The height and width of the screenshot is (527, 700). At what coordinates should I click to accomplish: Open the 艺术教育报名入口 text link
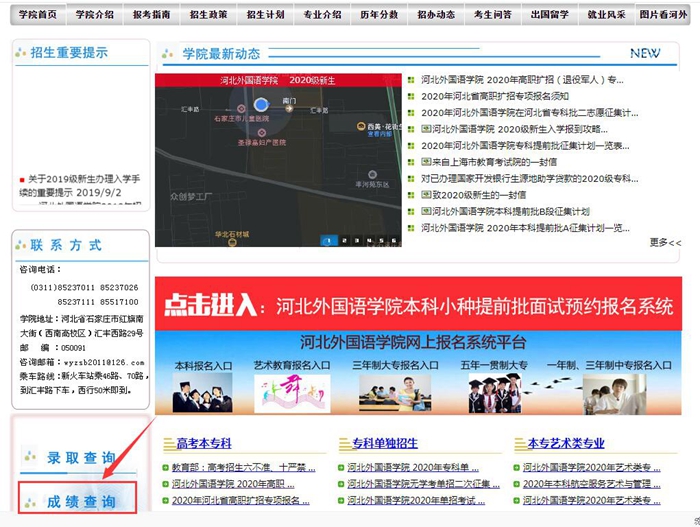point(292,365)
